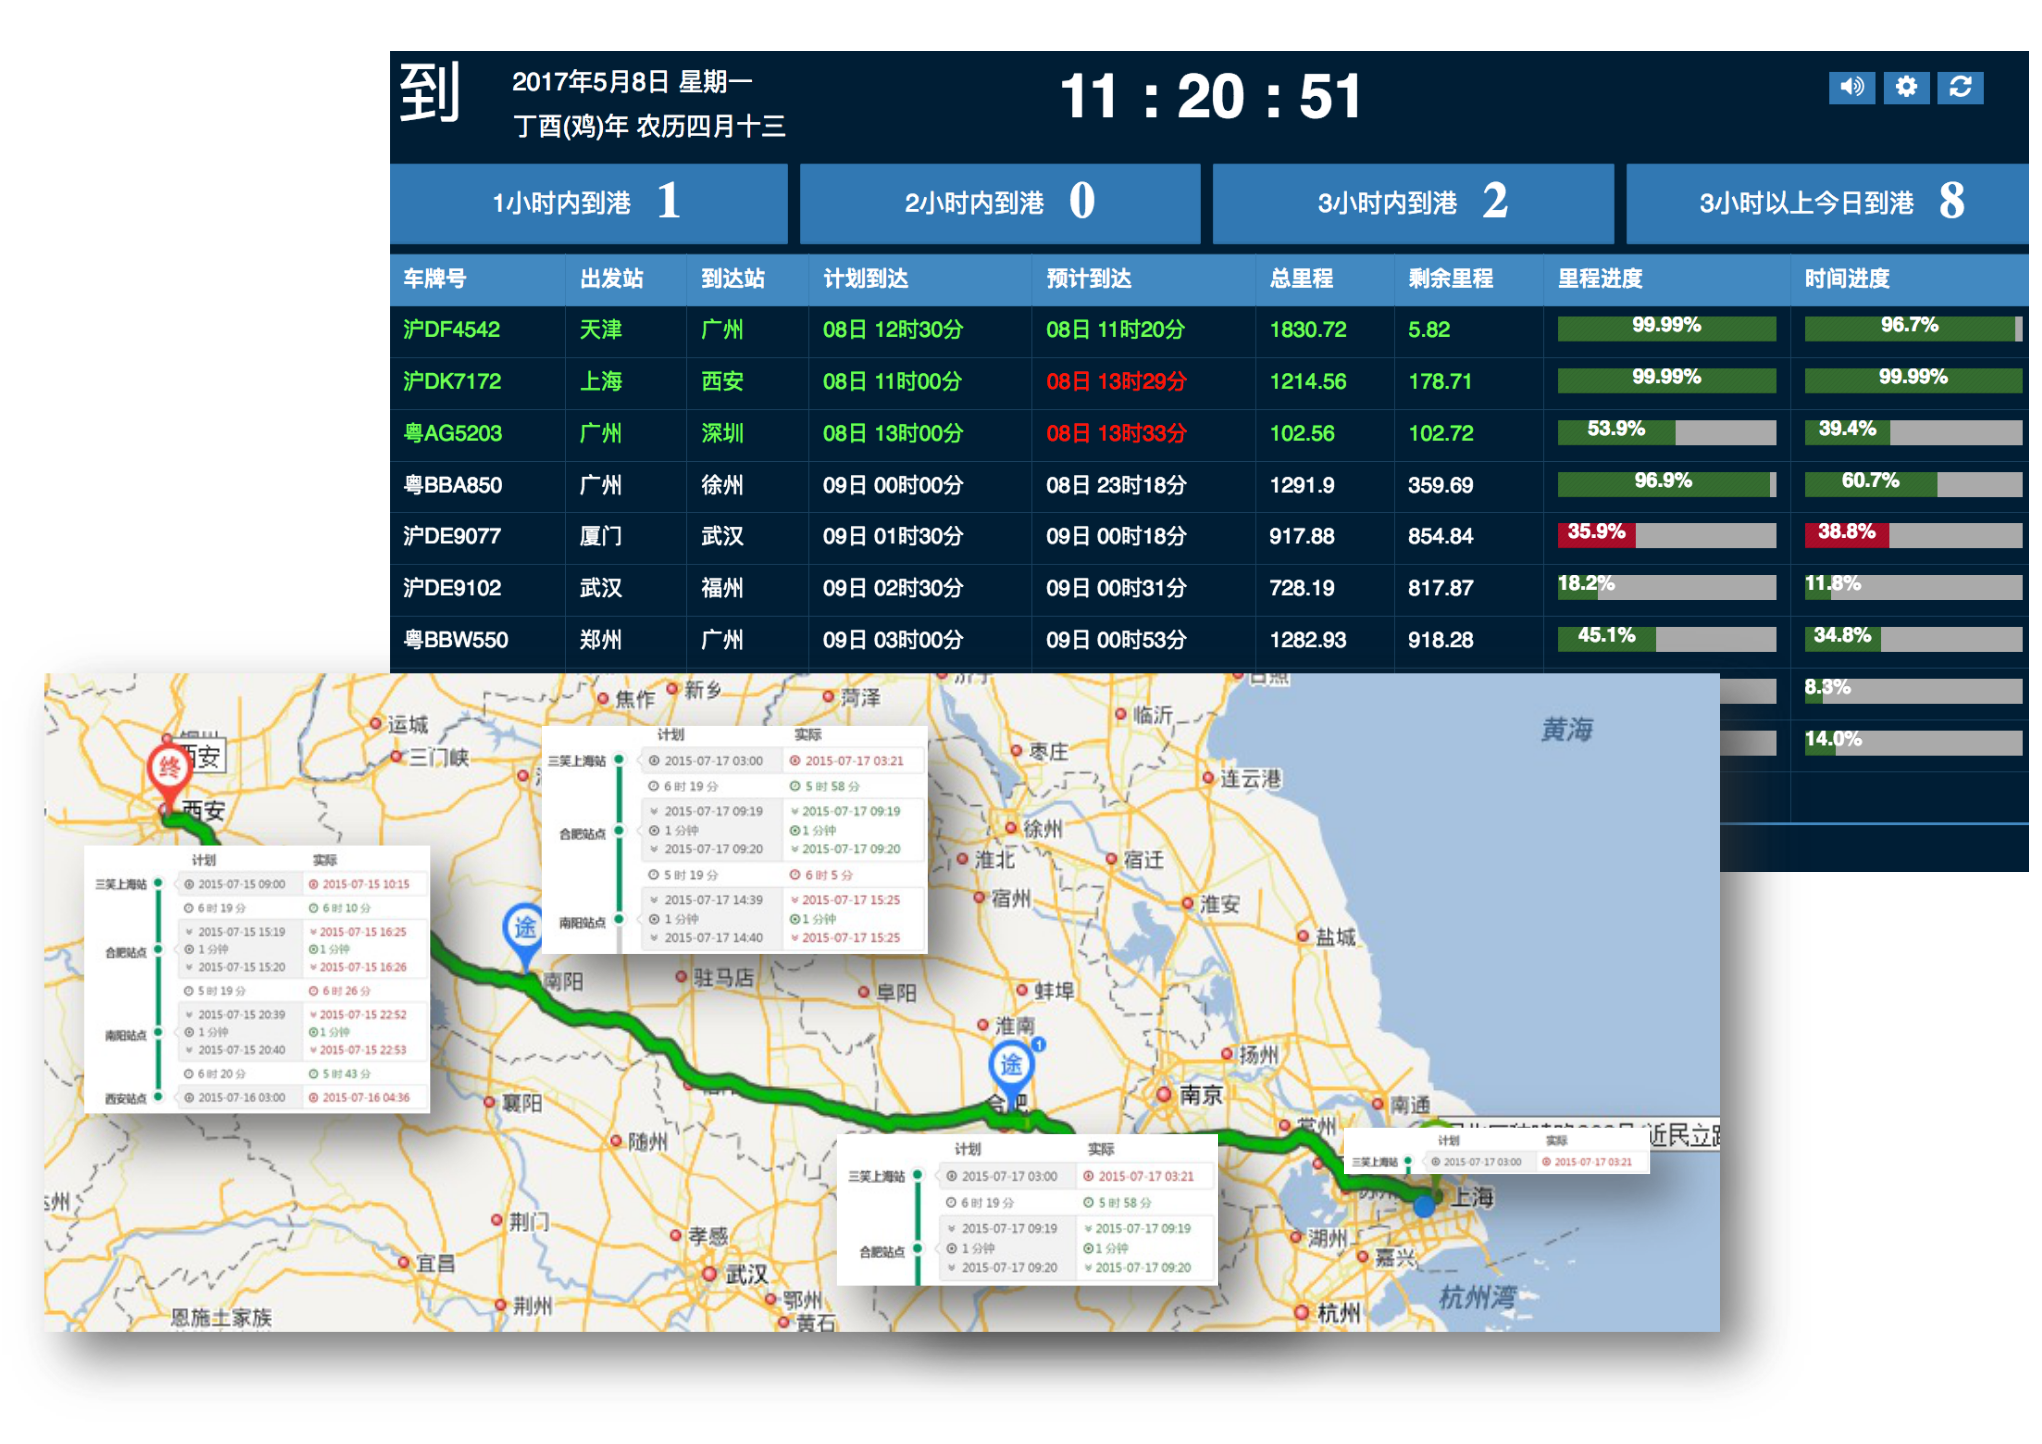Select the 1小时内到港 tab
The width and height of the screenshot is (2042, 1444).
[588, 203]
